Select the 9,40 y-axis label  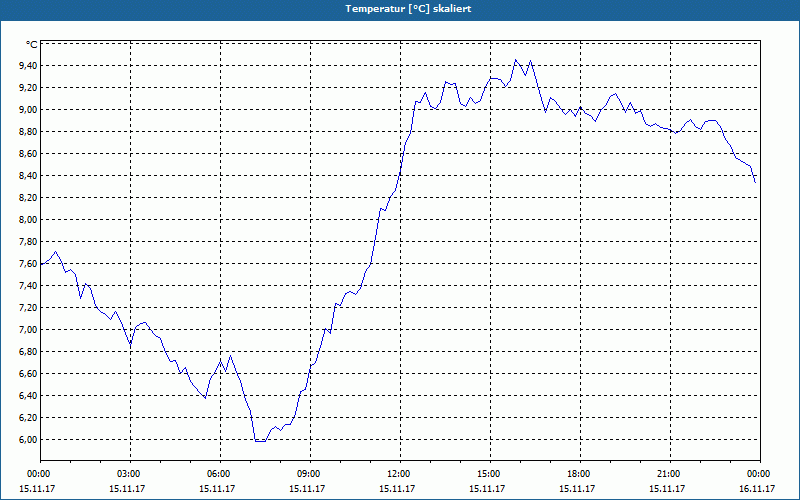point(28,66)
